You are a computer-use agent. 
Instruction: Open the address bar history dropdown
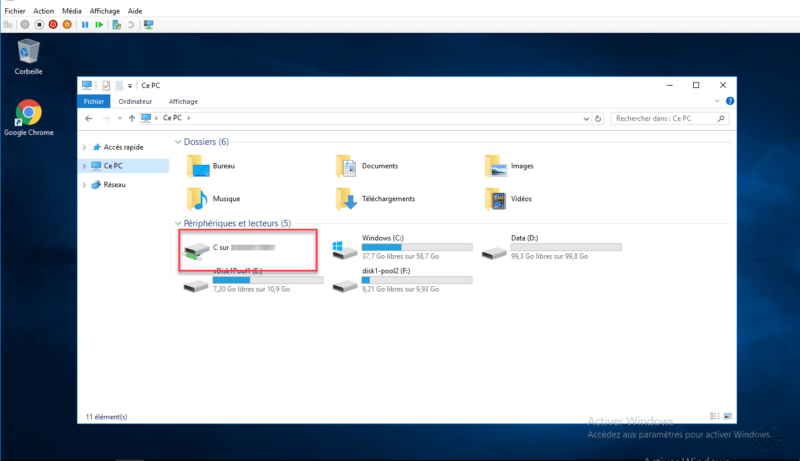pyautogui.click(x=586, y=119)
